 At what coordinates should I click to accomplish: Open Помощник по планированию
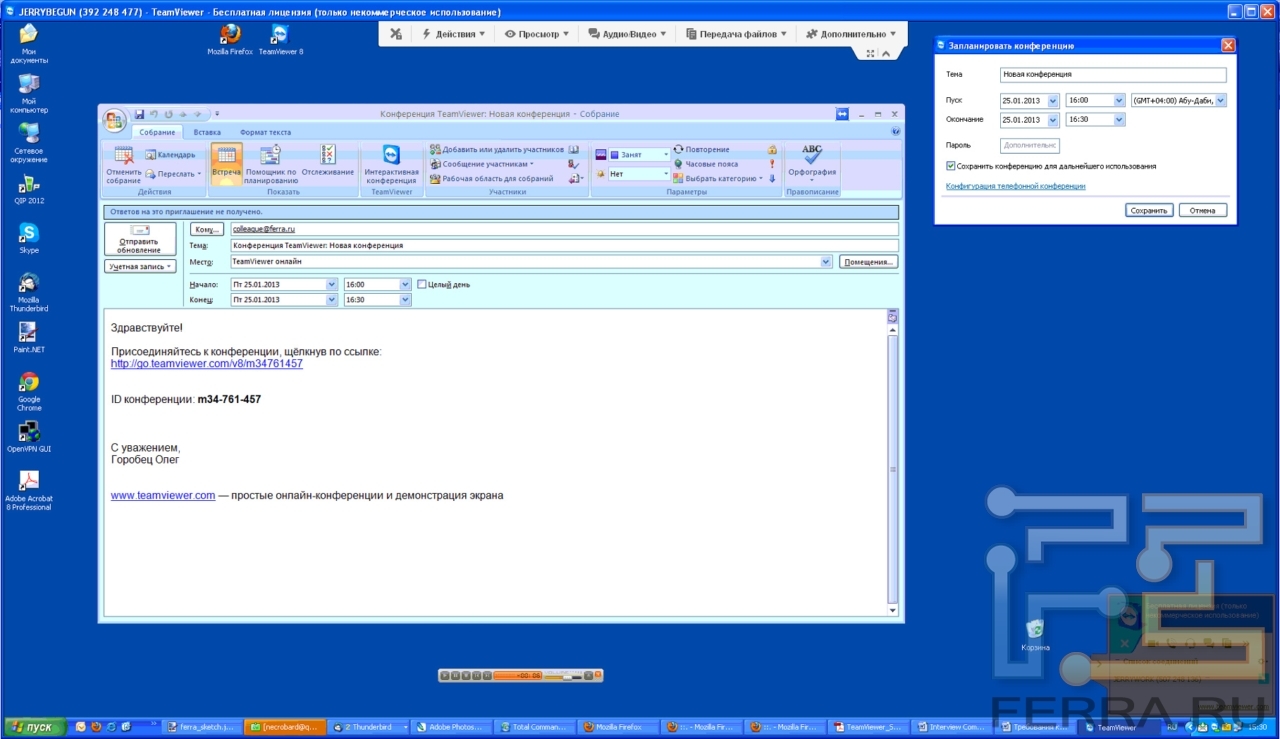[271, 164]
